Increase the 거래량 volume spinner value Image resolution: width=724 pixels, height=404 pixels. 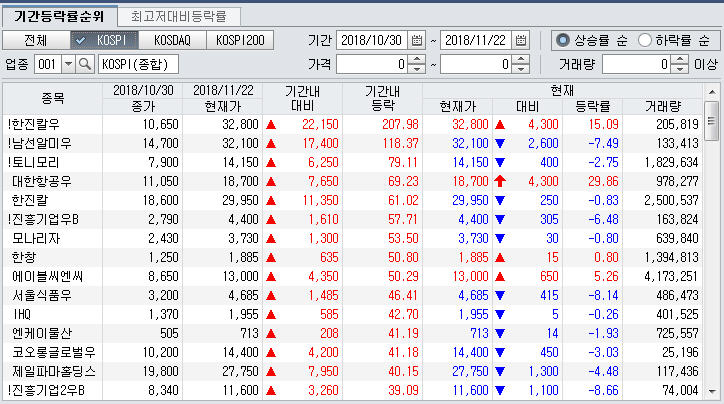point(681,59)
